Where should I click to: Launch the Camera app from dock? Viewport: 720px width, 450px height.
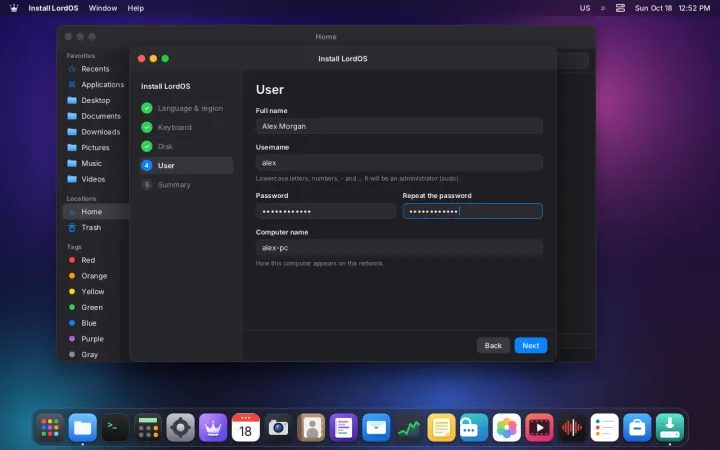(278, 428)
